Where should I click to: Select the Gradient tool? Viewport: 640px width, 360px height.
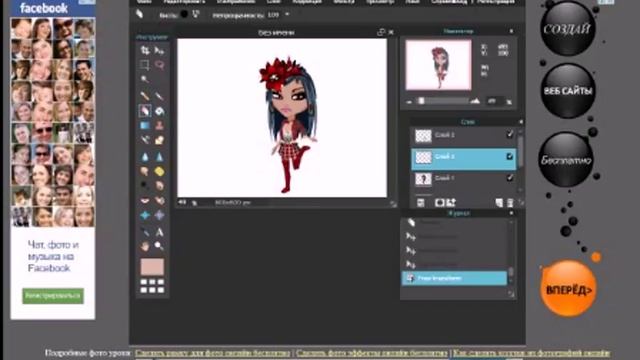tap(144, 125)
